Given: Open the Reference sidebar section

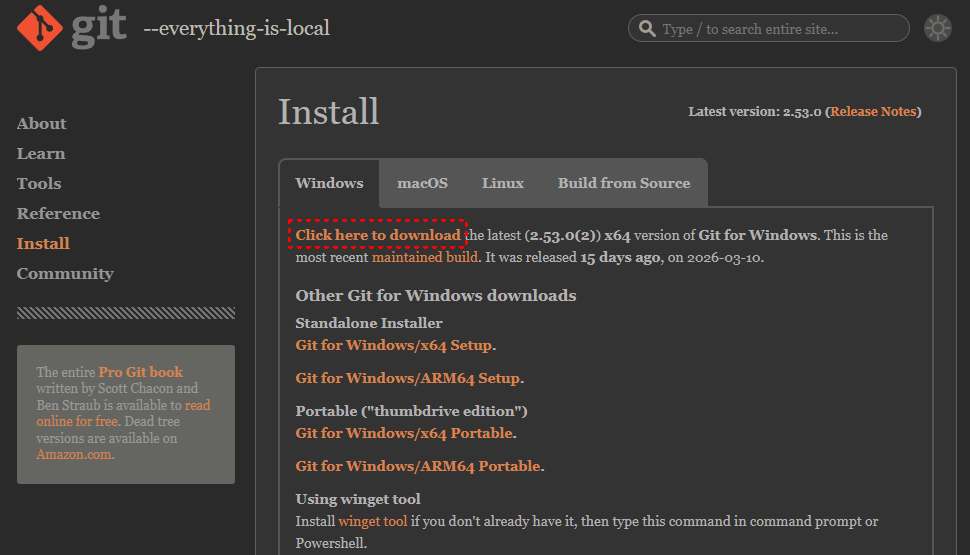Looking at the screenshot, I should point(58,214).
